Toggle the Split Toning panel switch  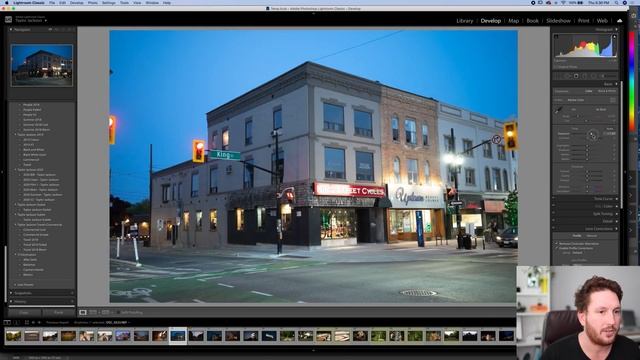pyautogui.click(x=554, y=214)
